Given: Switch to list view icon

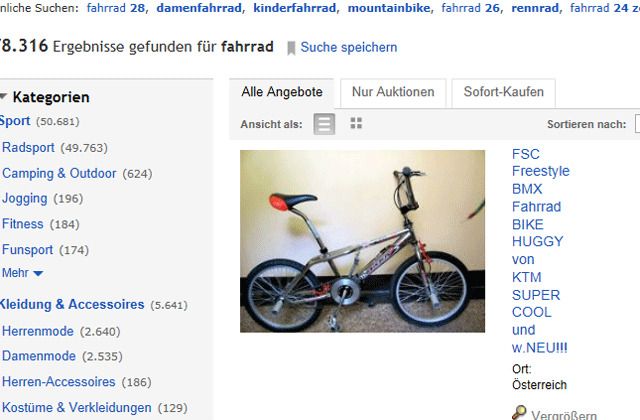Looking at the screenshot, I should [x=324, y=124].
